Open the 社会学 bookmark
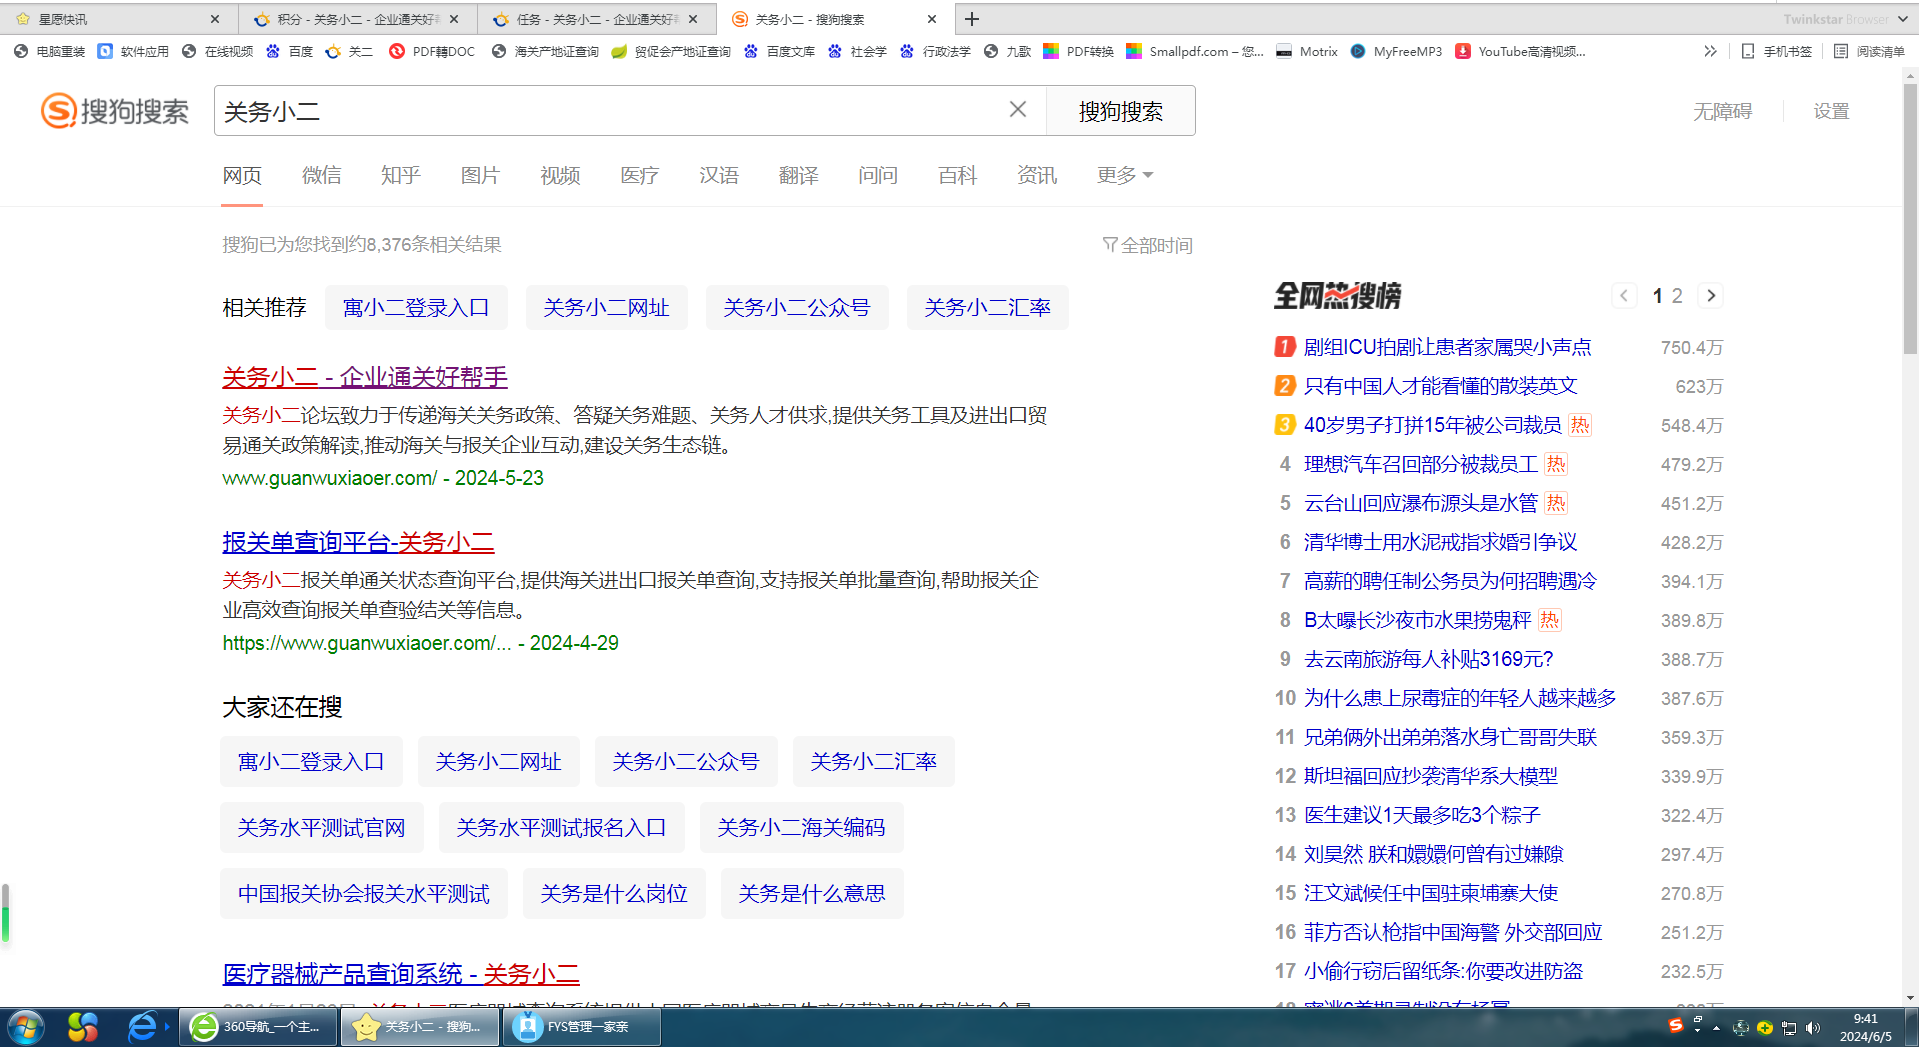Image resolution: width=1919 pixels, height=1047 pixels. click(x=857, y=51)
